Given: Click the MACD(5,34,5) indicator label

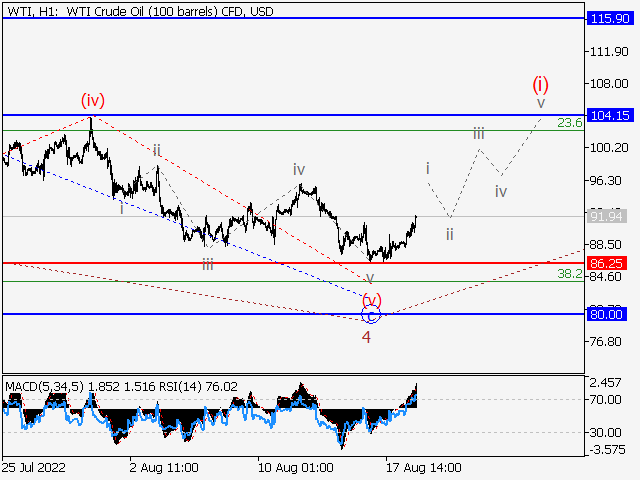Looking at the screenshot, I should [x=44, y=386].
